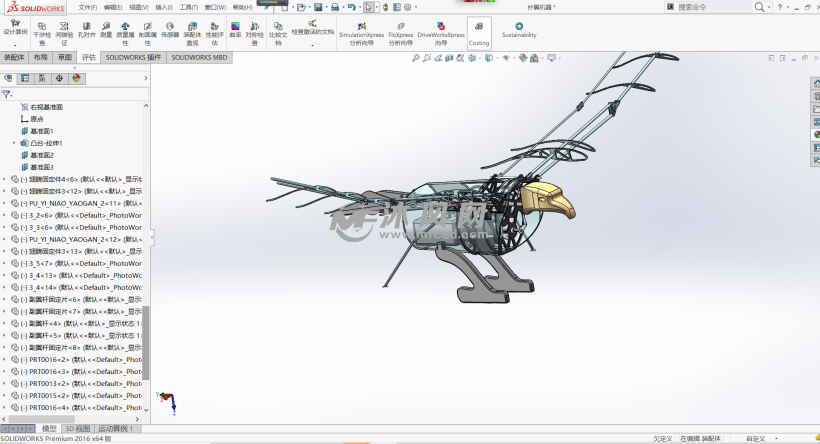The height and width of the screenshot is (444, 820).
Task: Switch to the SOLIDWORKS MBD tab
Action: [200, 57]
